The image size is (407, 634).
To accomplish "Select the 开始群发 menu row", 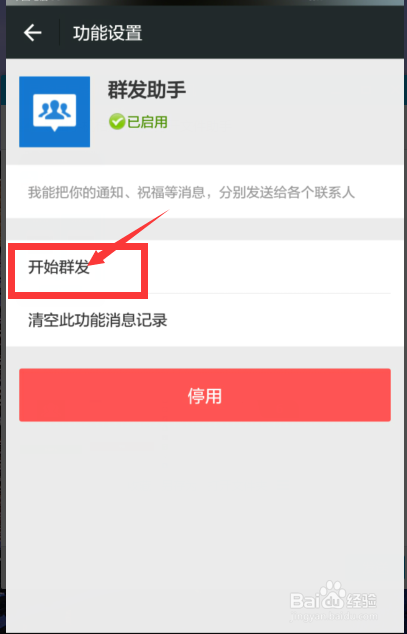I will tap(198, 267).
